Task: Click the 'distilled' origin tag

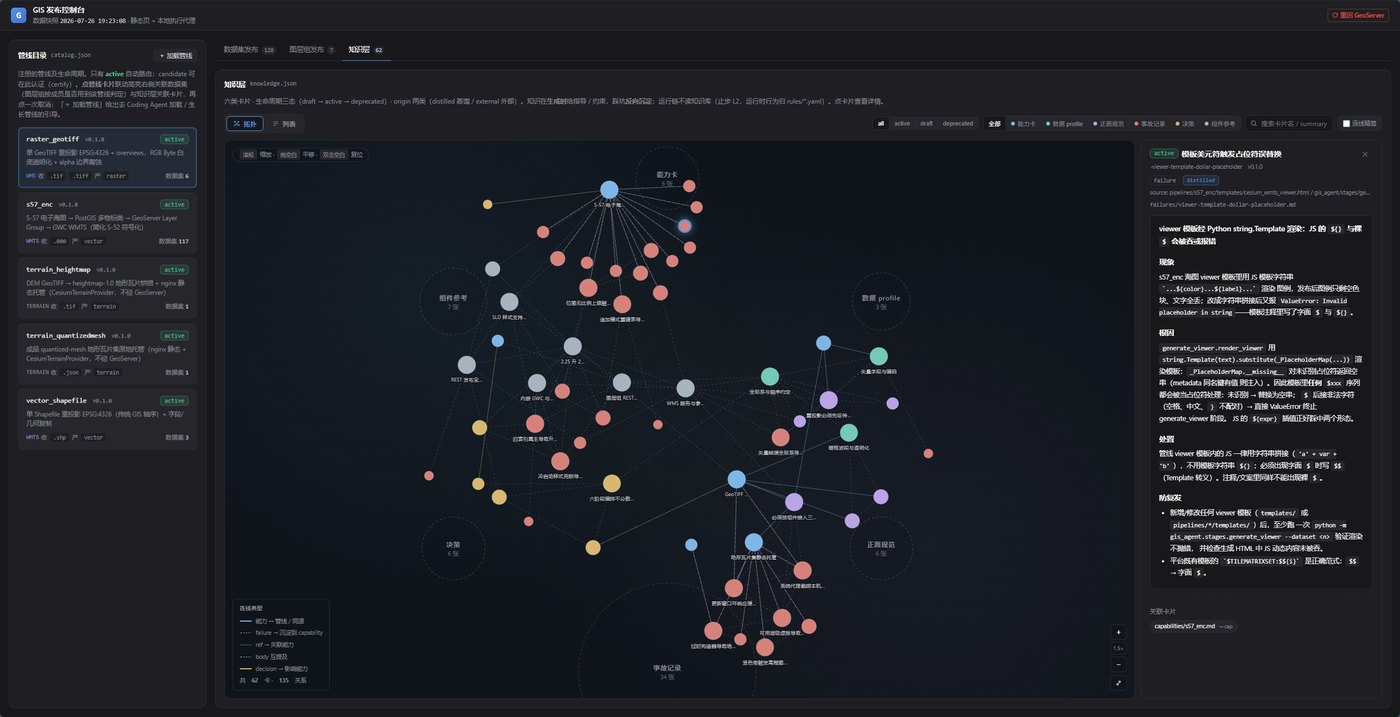Action: pyautogui.click(x=1201, y=180)
